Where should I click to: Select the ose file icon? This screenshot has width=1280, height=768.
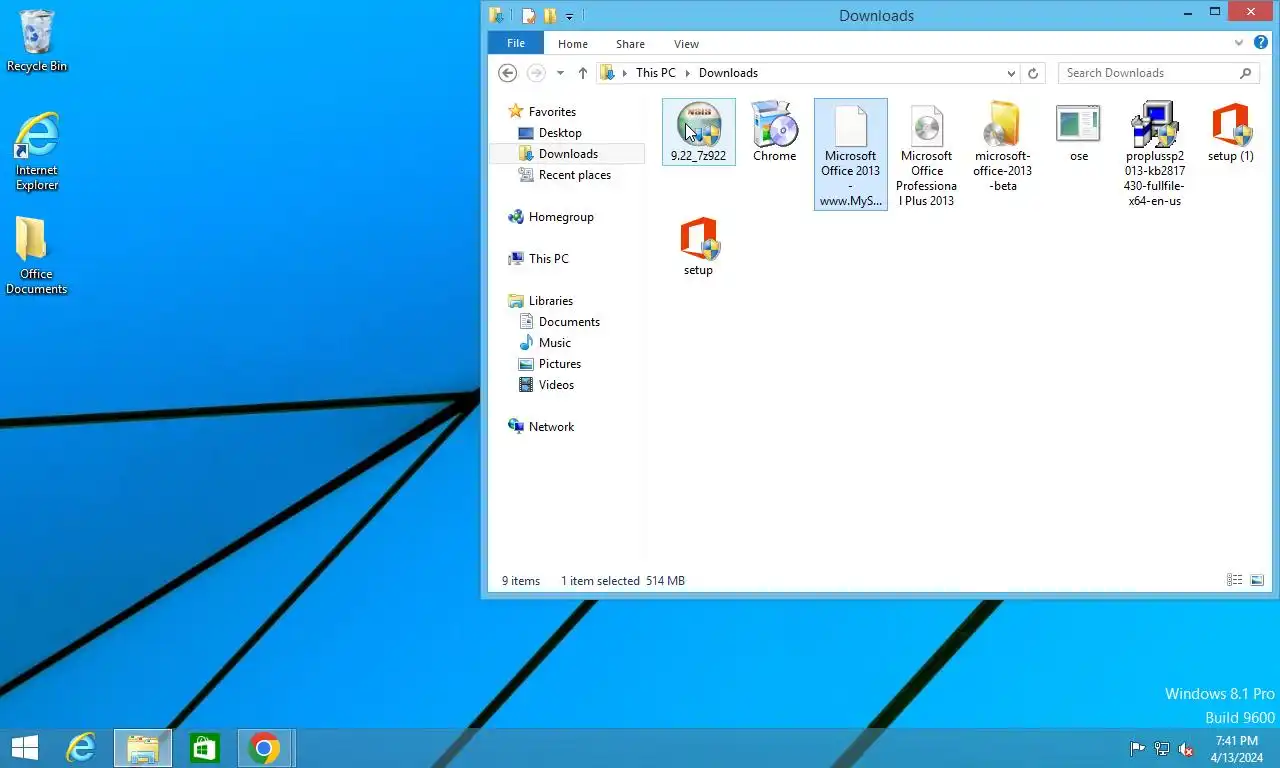tap(1078, 132)
